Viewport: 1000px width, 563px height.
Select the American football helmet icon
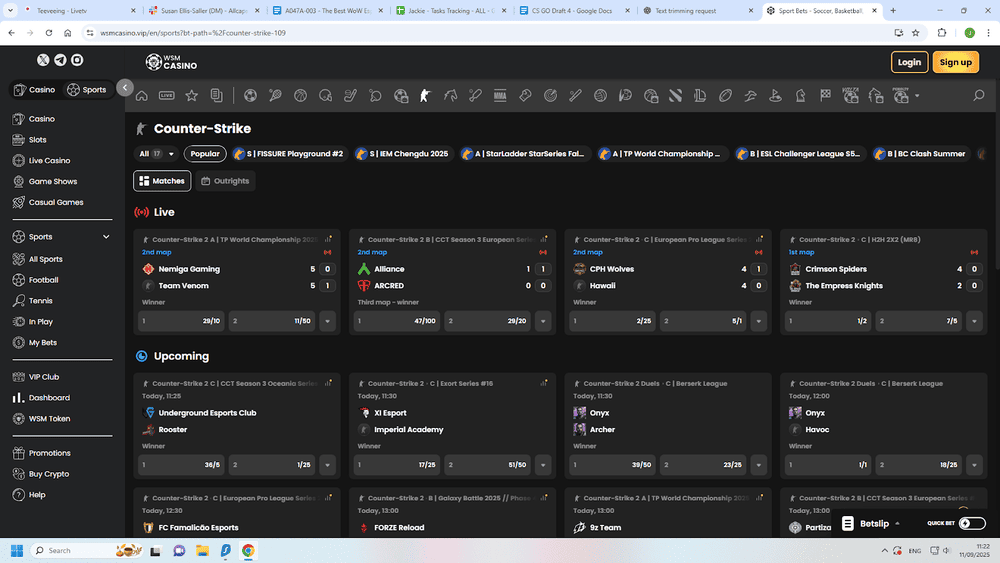[325, 96]
